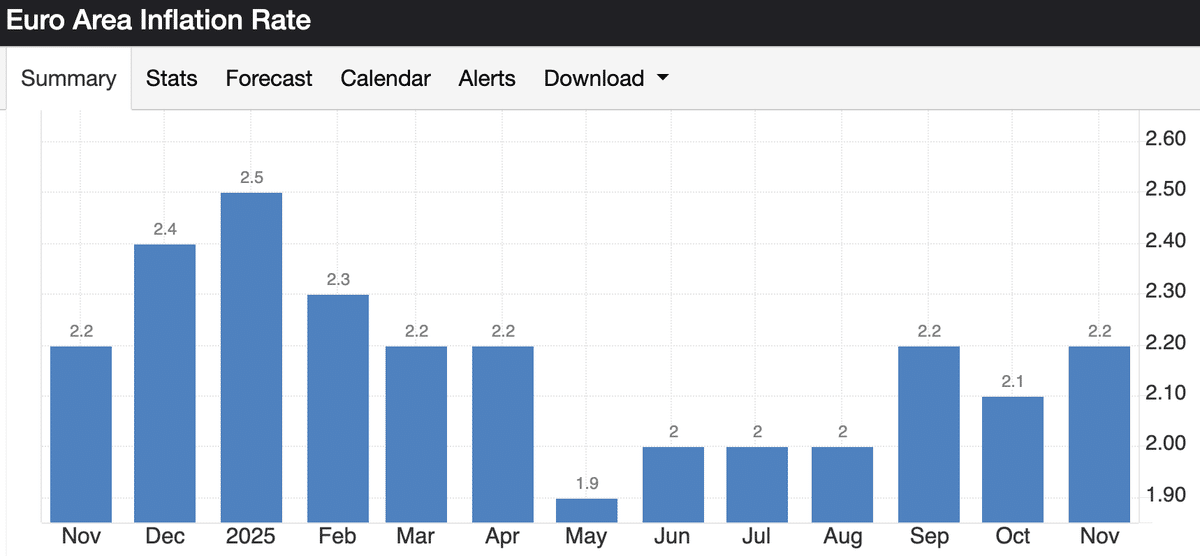Select the July bar in chart

coord(757,484)
